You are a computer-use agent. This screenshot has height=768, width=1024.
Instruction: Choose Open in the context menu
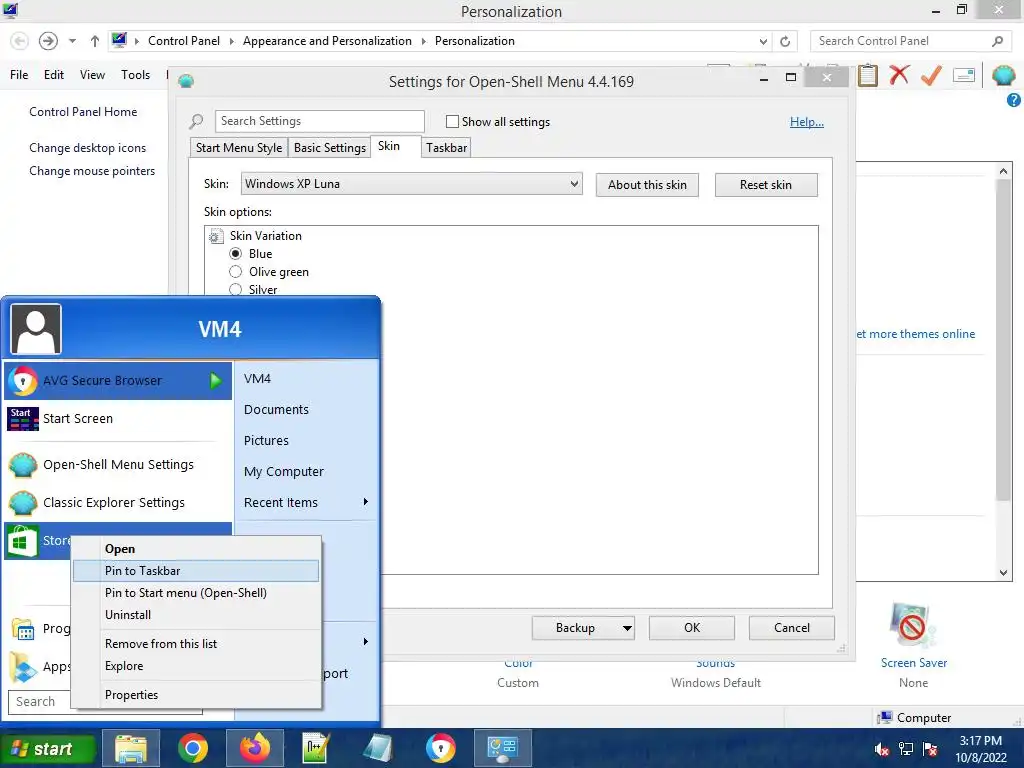196,549
